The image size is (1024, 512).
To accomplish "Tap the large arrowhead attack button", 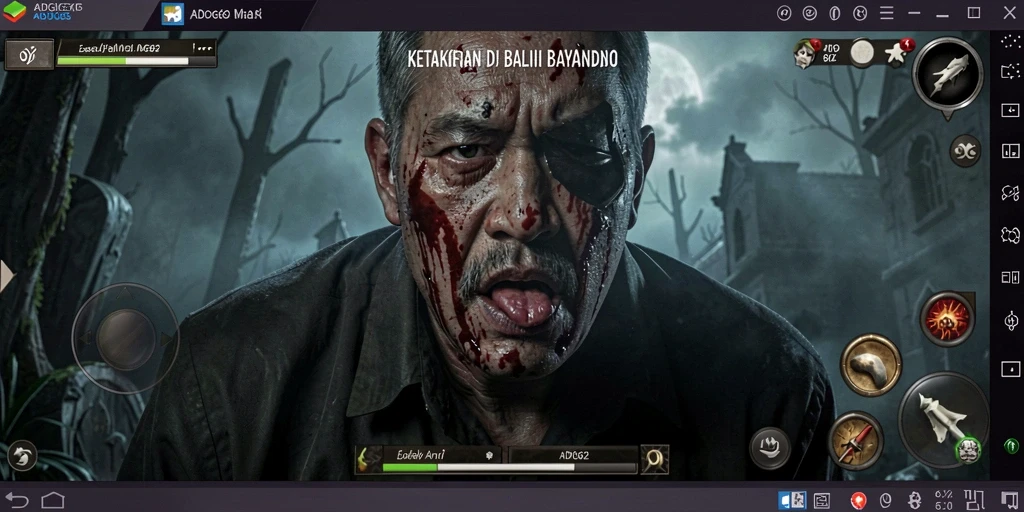I will 944,419.
